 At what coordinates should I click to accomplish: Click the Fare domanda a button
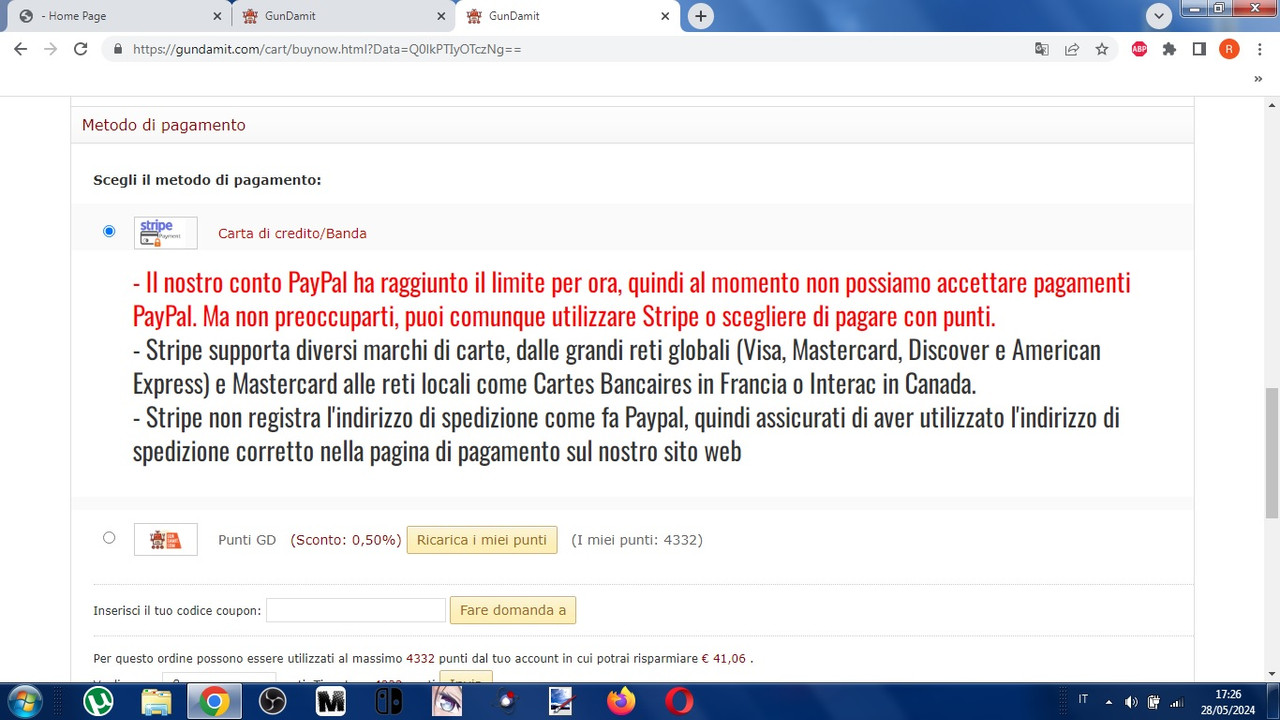coord(513,610)
